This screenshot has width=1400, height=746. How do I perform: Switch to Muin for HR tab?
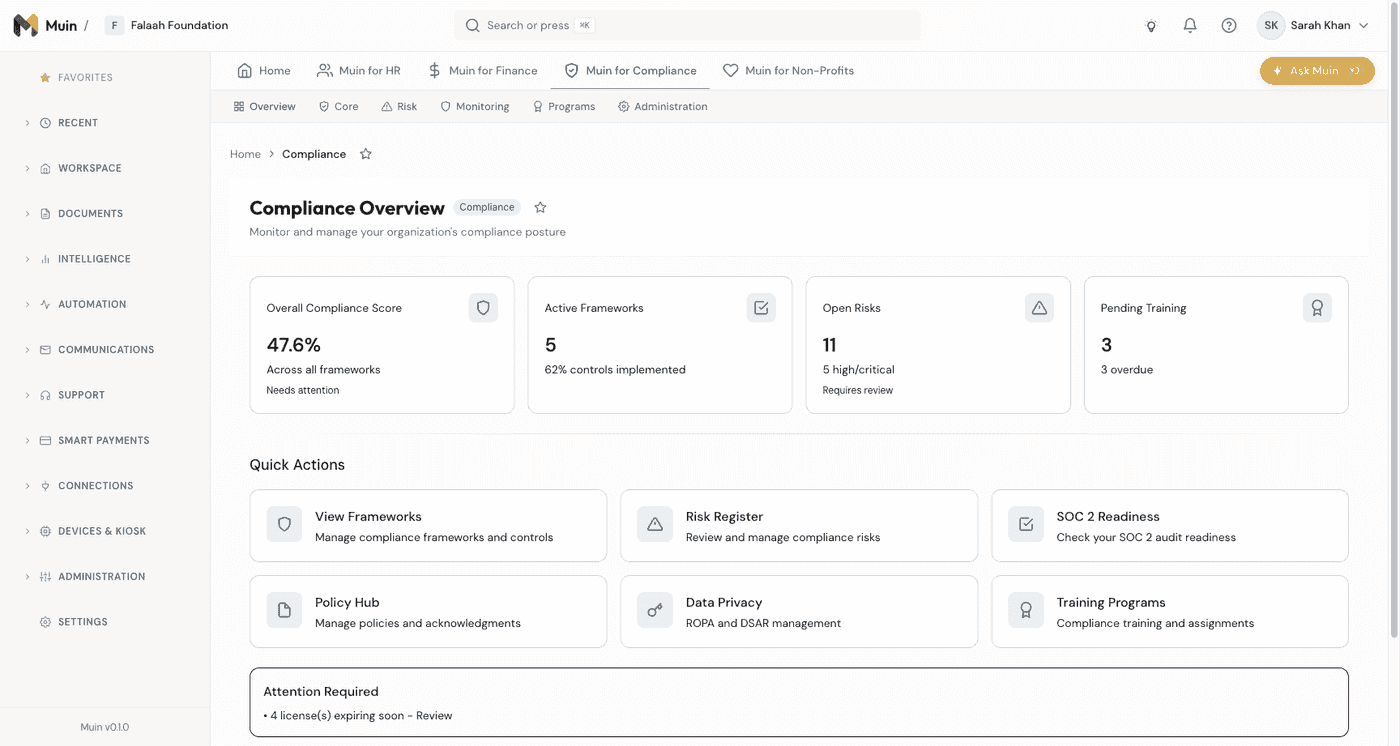tap(359, 71)
